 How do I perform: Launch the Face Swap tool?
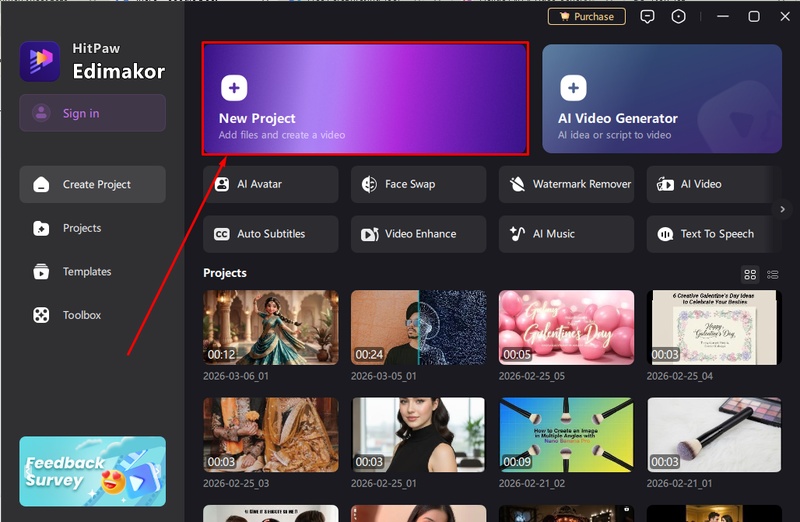tap(418, 184)
